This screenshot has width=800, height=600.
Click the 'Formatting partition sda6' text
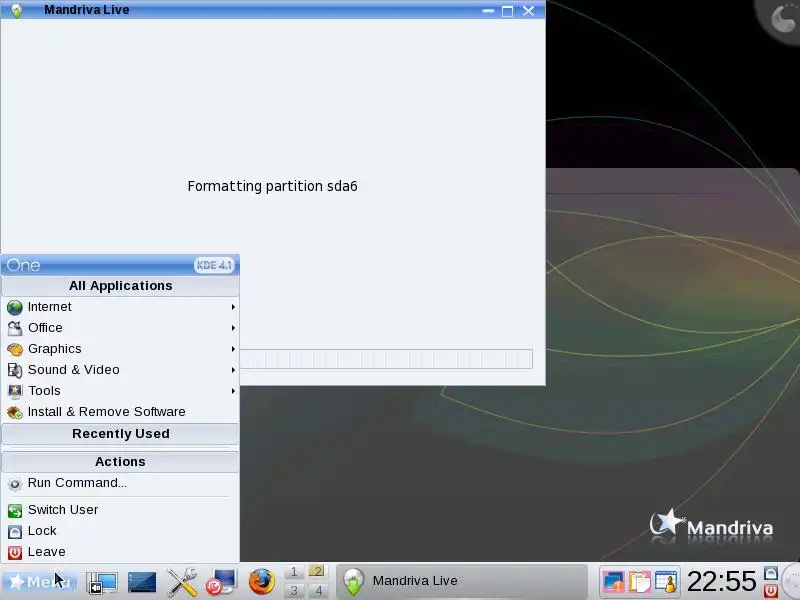pyautogui.click(x=272, y=186)
